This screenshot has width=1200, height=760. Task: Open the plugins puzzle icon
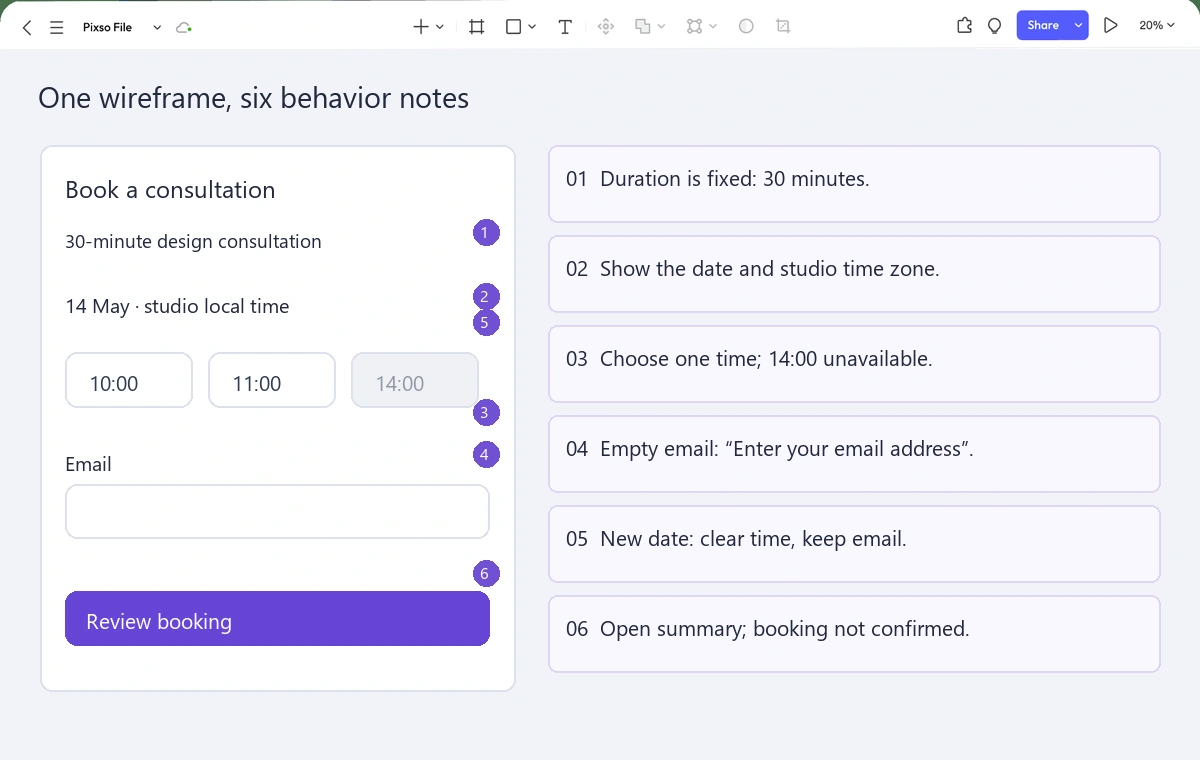(x=964, y=26)
